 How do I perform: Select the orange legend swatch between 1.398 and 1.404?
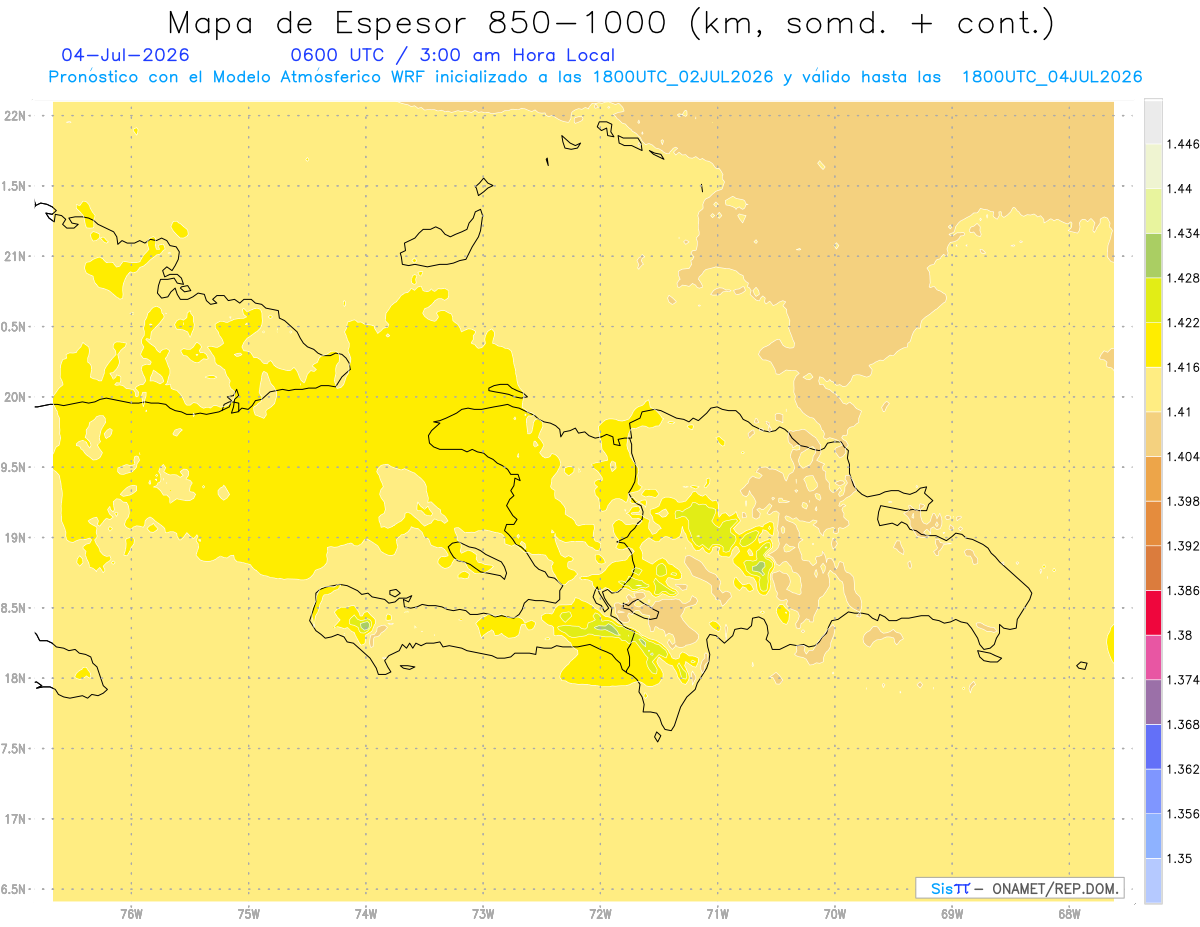(1153, 478)
